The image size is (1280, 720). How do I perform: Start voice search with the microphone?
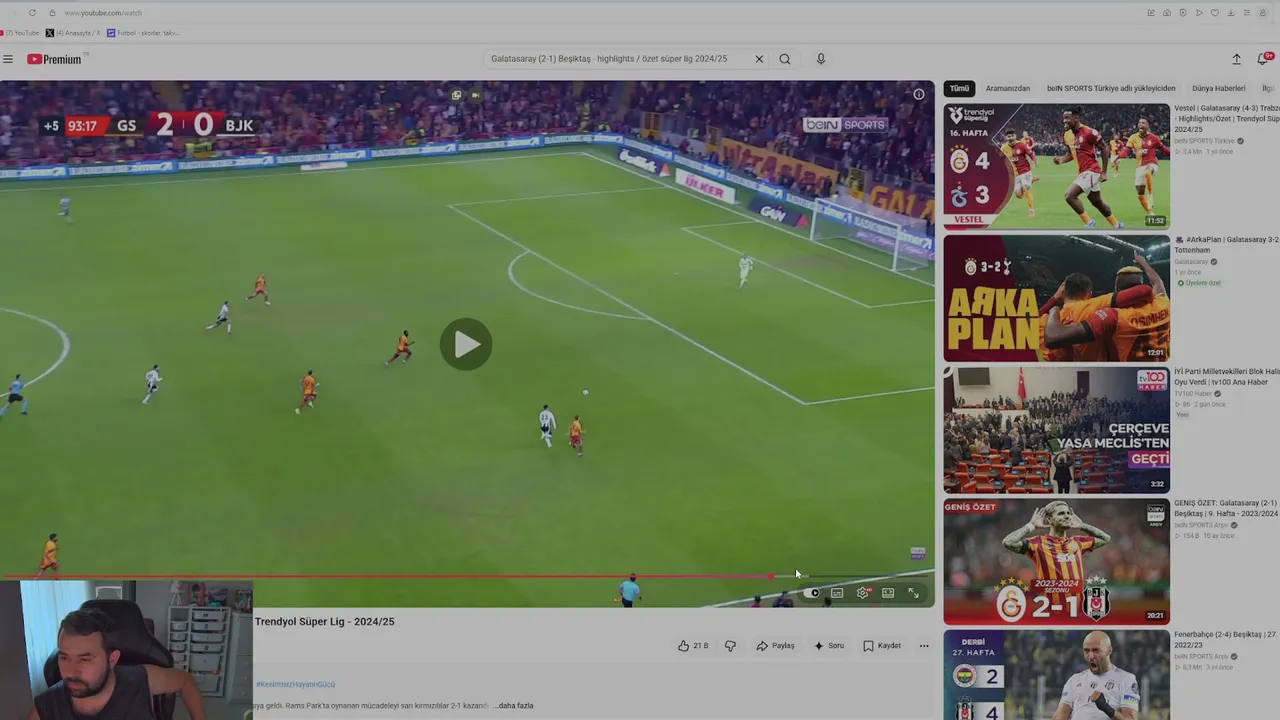click(x=821, y=59)
